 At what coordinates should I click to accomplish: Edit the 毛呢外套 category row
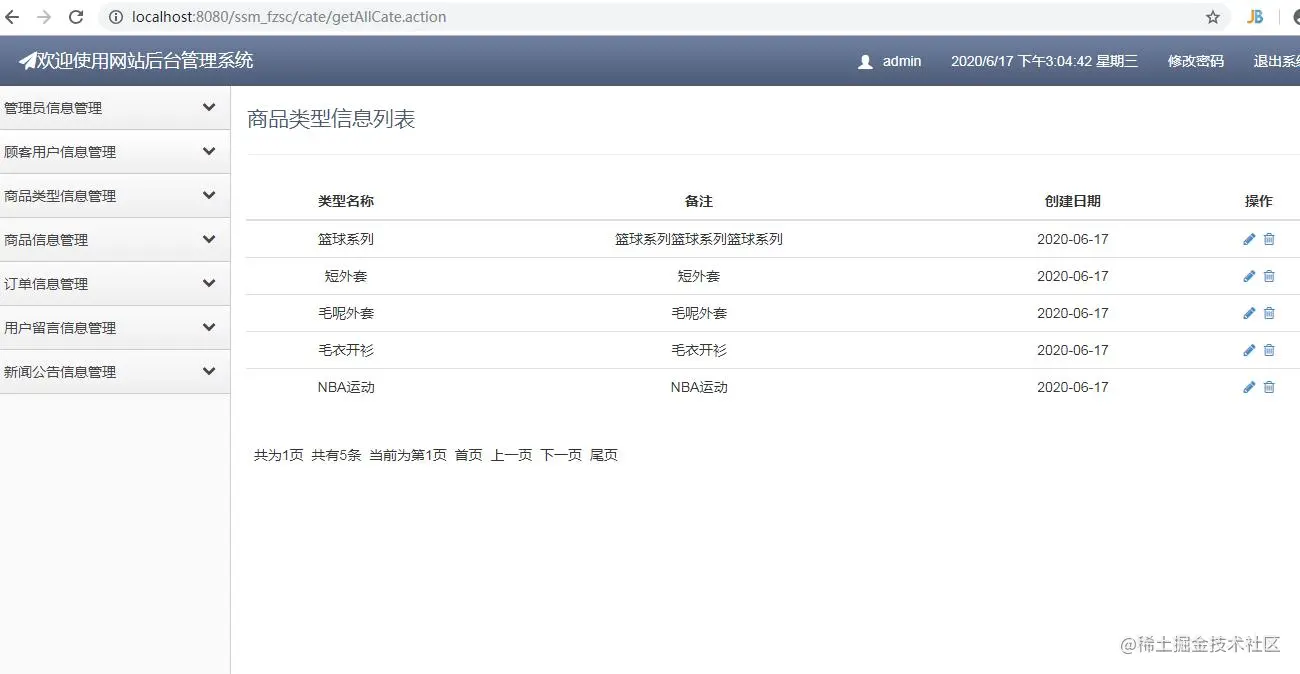click(x=1249, y=313)
